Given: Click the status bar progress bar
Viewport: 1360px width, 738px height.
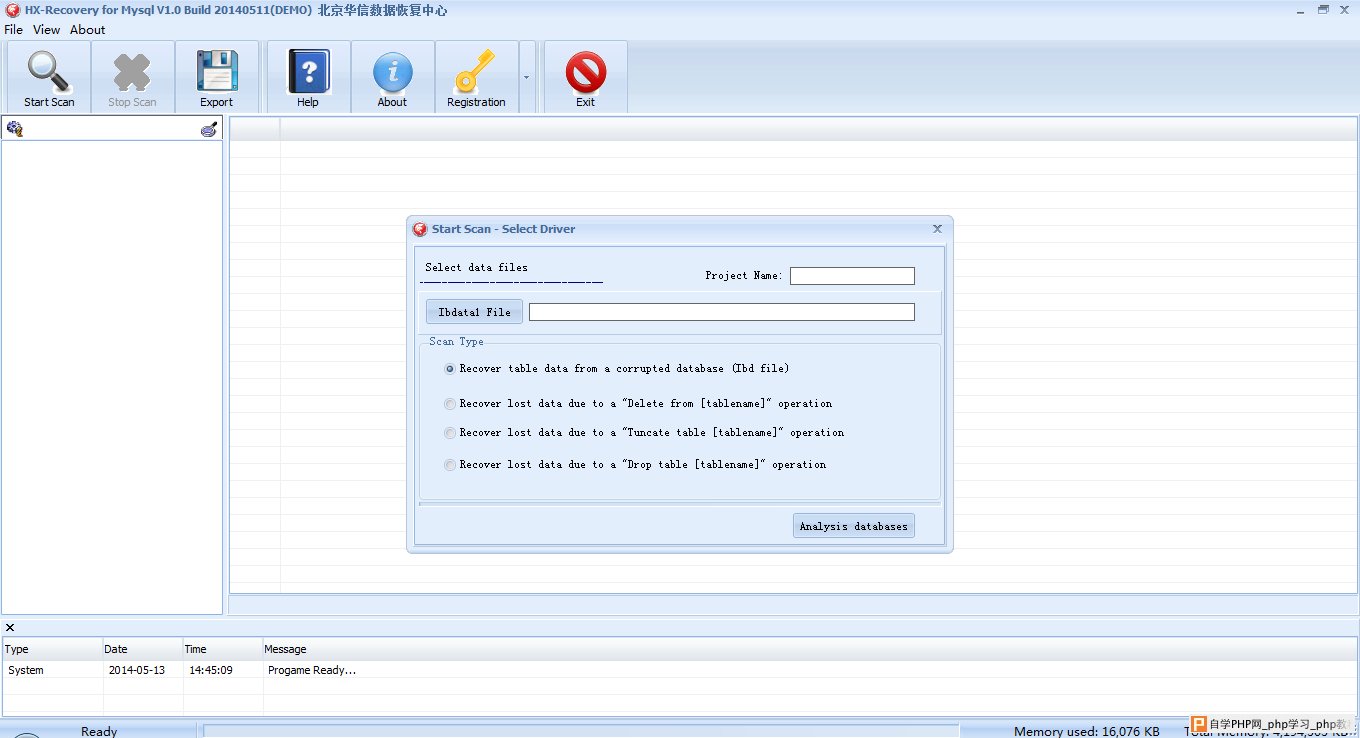Looking at the screenshot, I should [x=581, y=731].
